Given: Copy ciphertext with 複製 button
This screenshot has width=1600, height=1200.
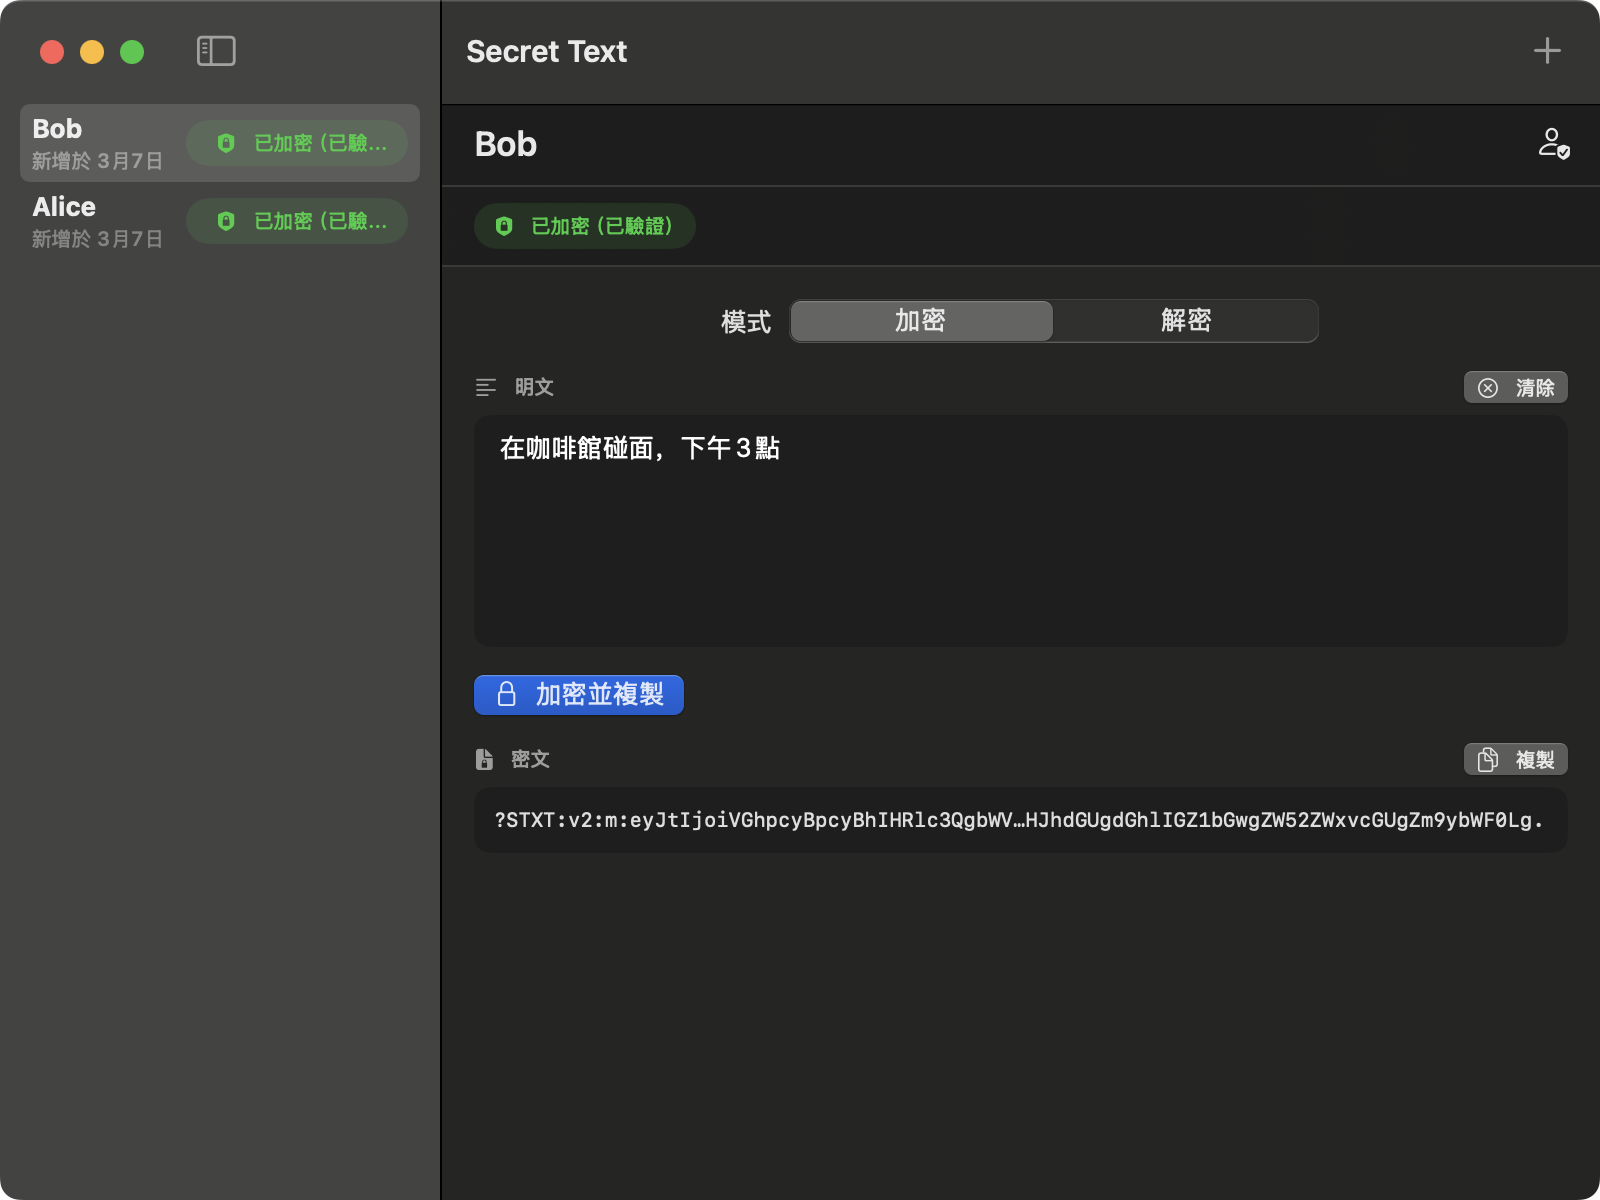Looking at the screenshot, I should click(1515, 760).
